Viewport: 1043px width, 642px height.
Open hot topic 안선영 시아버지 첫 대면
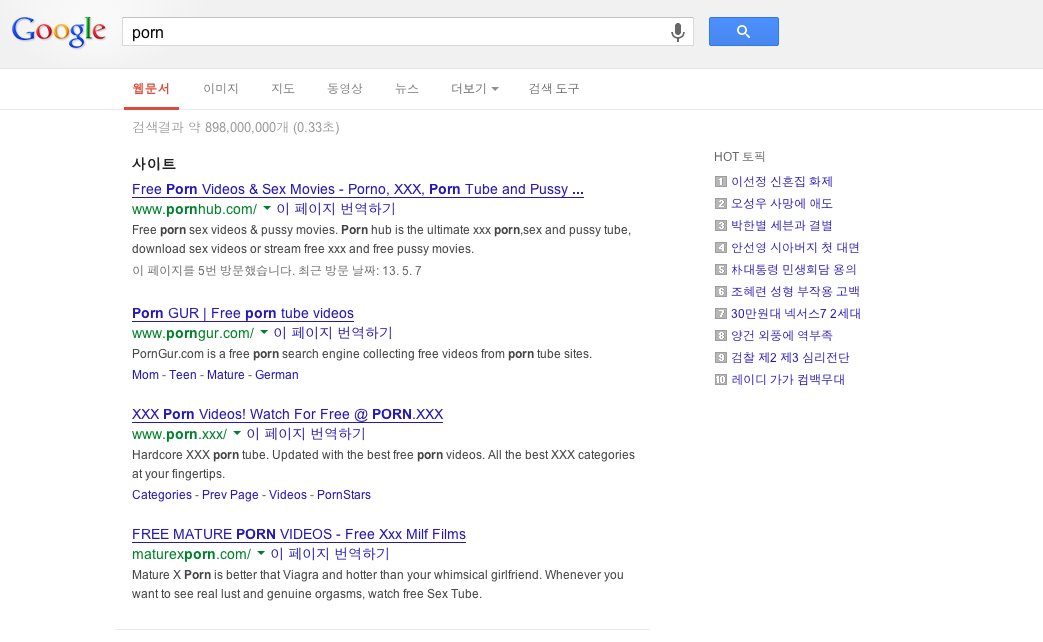pos(796,247)
